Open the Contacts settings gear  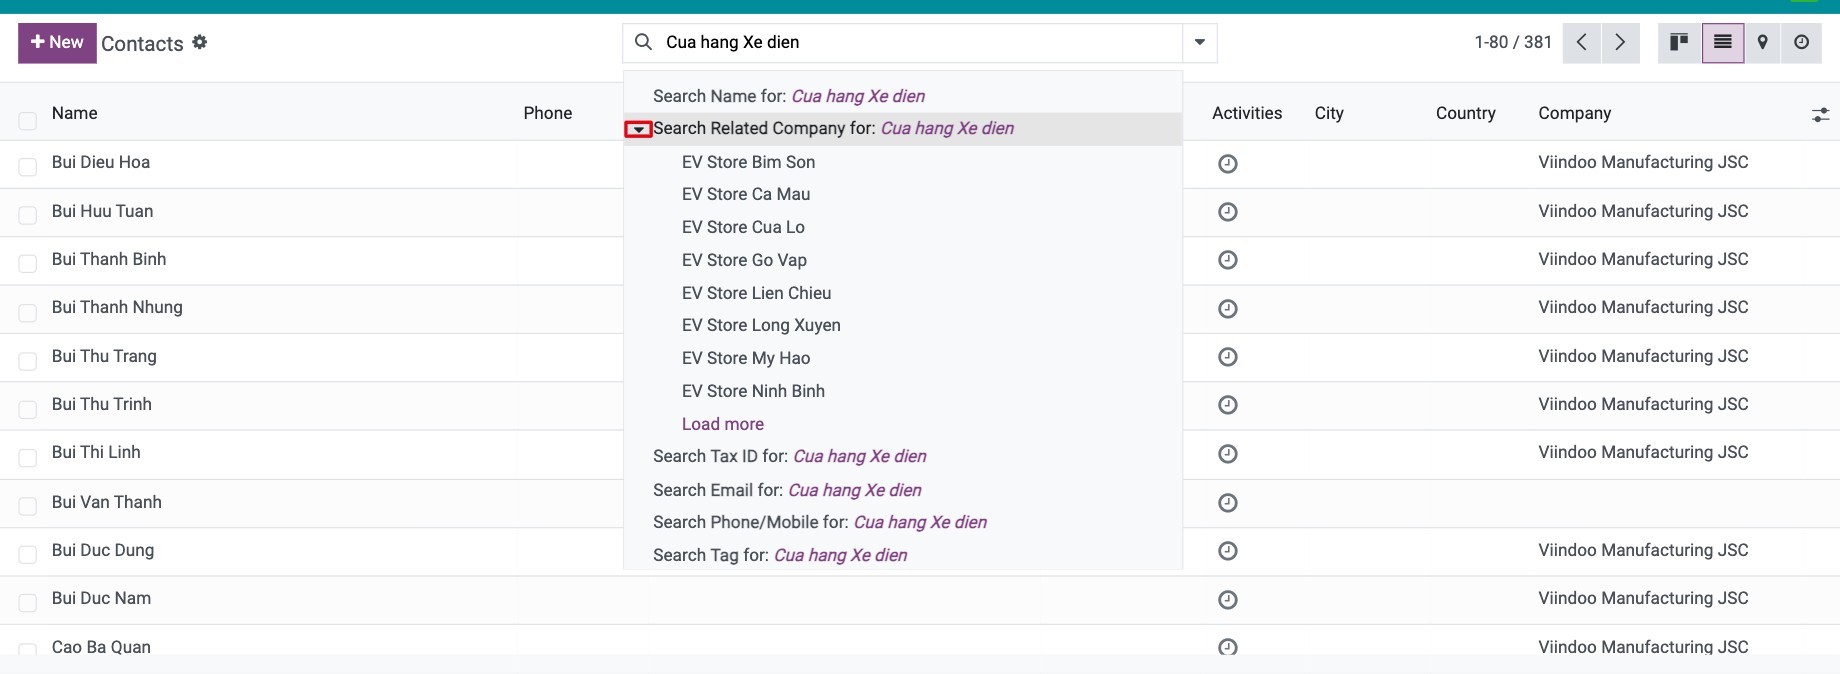200,42
